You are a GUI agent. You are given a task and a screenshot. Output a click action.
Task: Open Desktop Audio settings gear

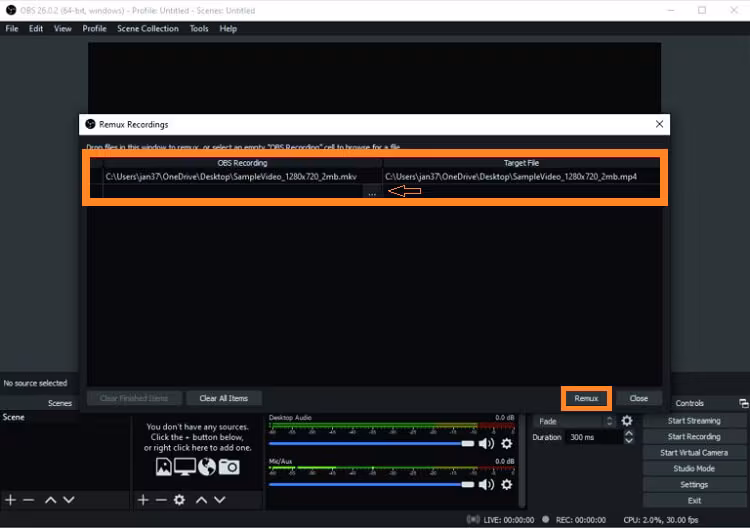pos(507,444)
